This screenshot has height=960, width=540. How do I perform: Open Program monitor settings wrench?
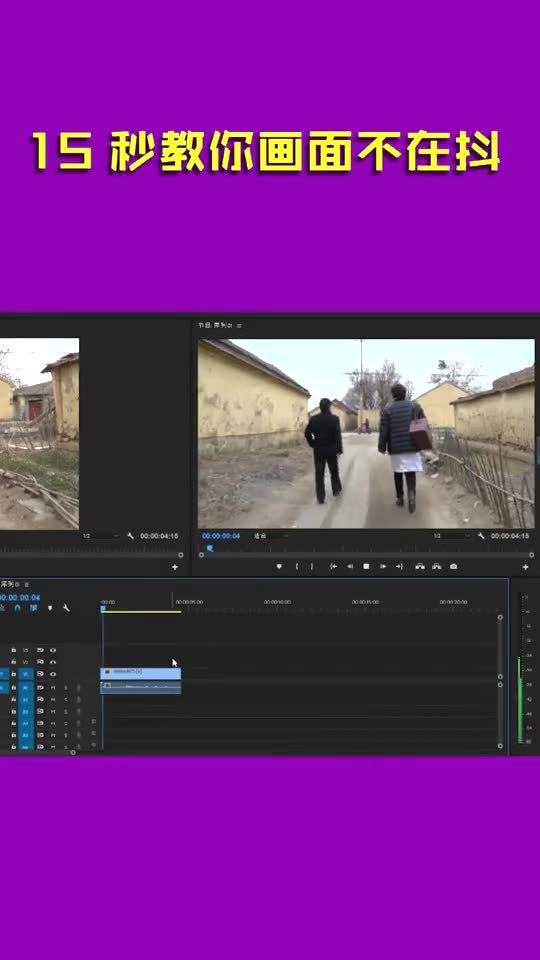[481, 536]
